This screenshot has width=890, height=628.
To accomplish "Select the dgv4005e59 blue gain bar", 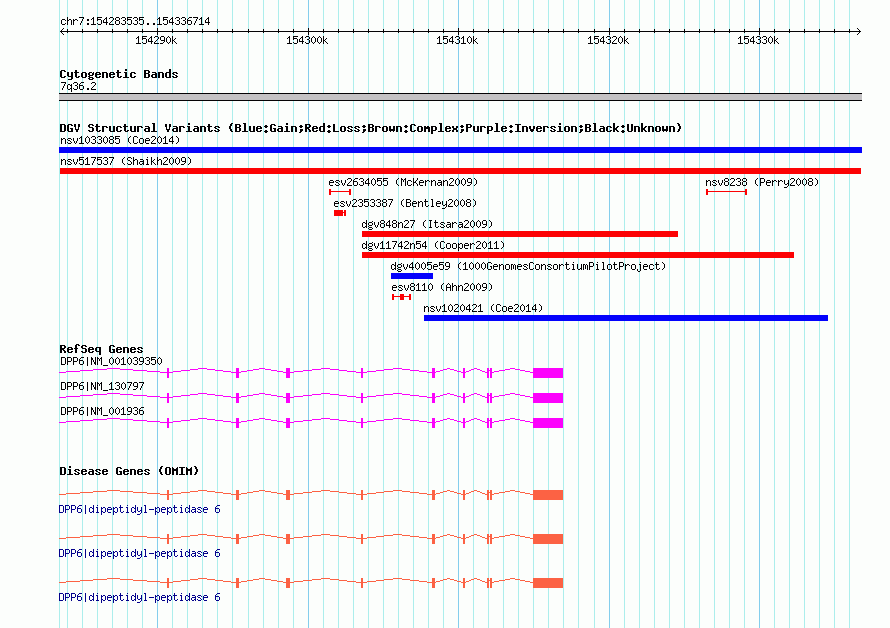I will pyautogui.click(x=412, y=276).
